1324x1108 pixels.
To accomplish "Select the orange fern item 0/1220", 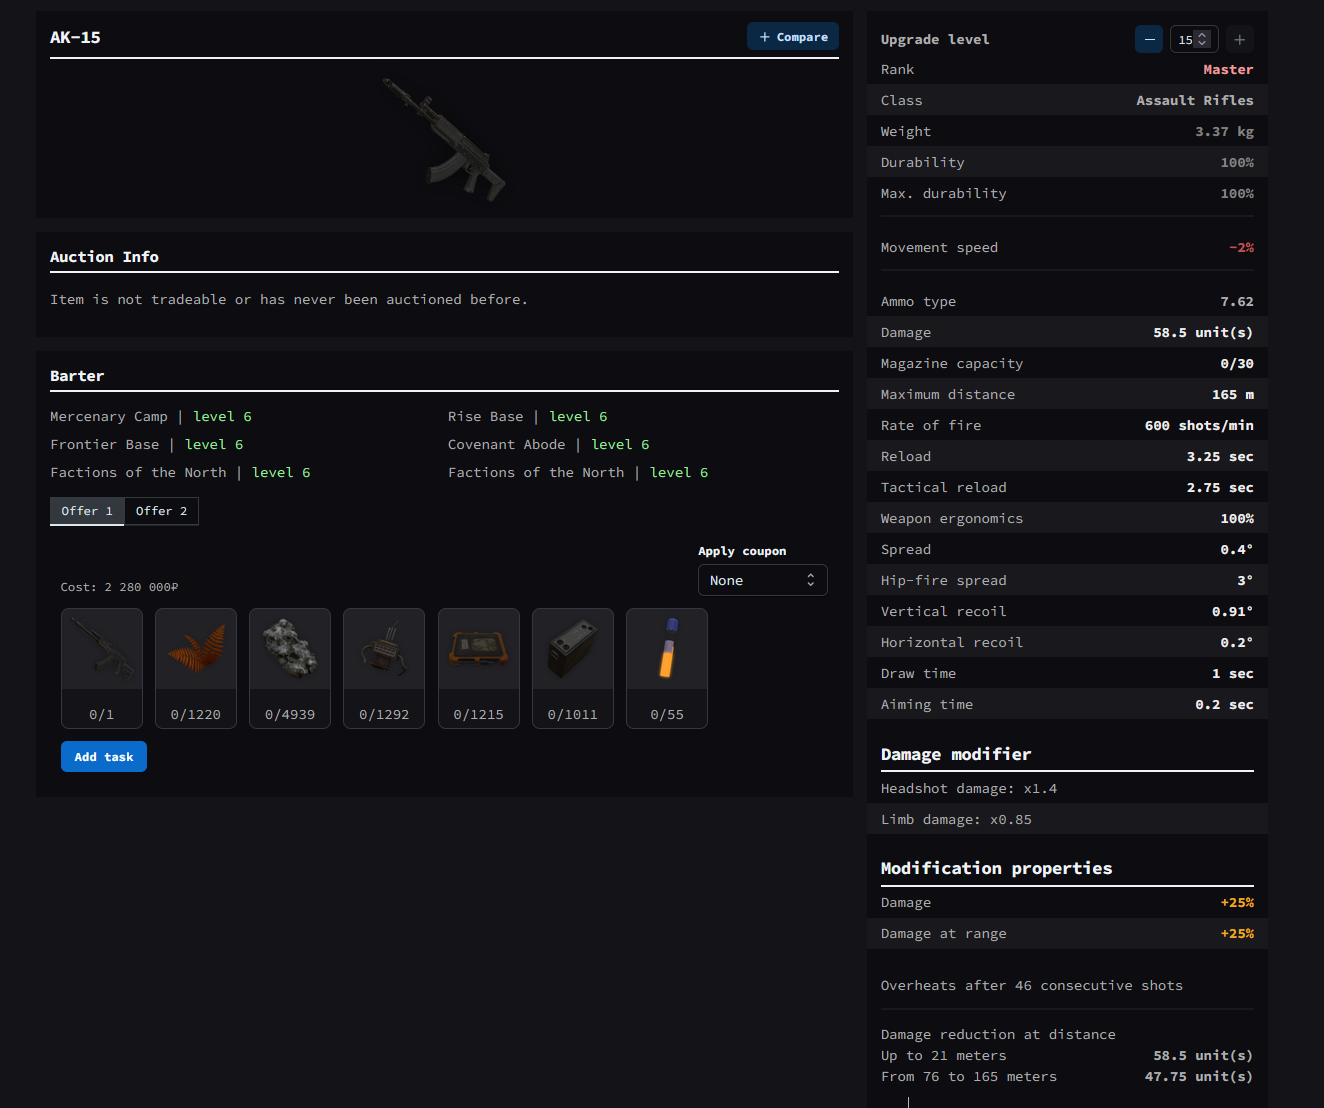I will tap(196, 668).
